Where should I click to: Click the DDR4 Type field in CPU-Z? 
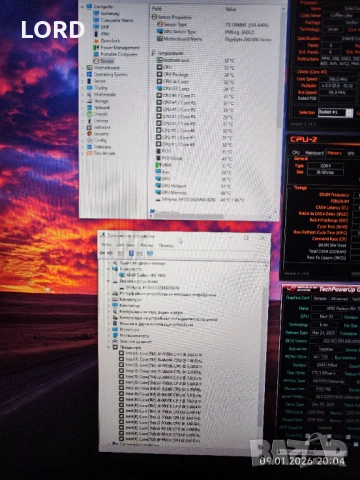[325, 166]
